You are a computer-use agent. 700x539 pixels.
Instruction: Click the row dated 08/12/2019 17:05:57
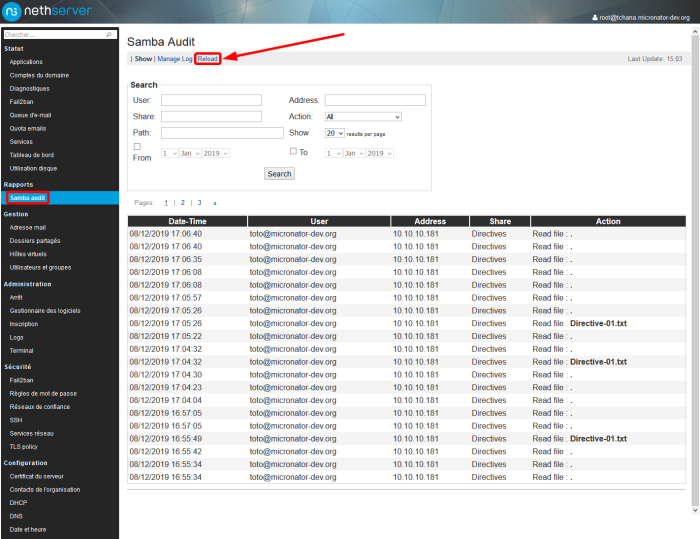407,297
